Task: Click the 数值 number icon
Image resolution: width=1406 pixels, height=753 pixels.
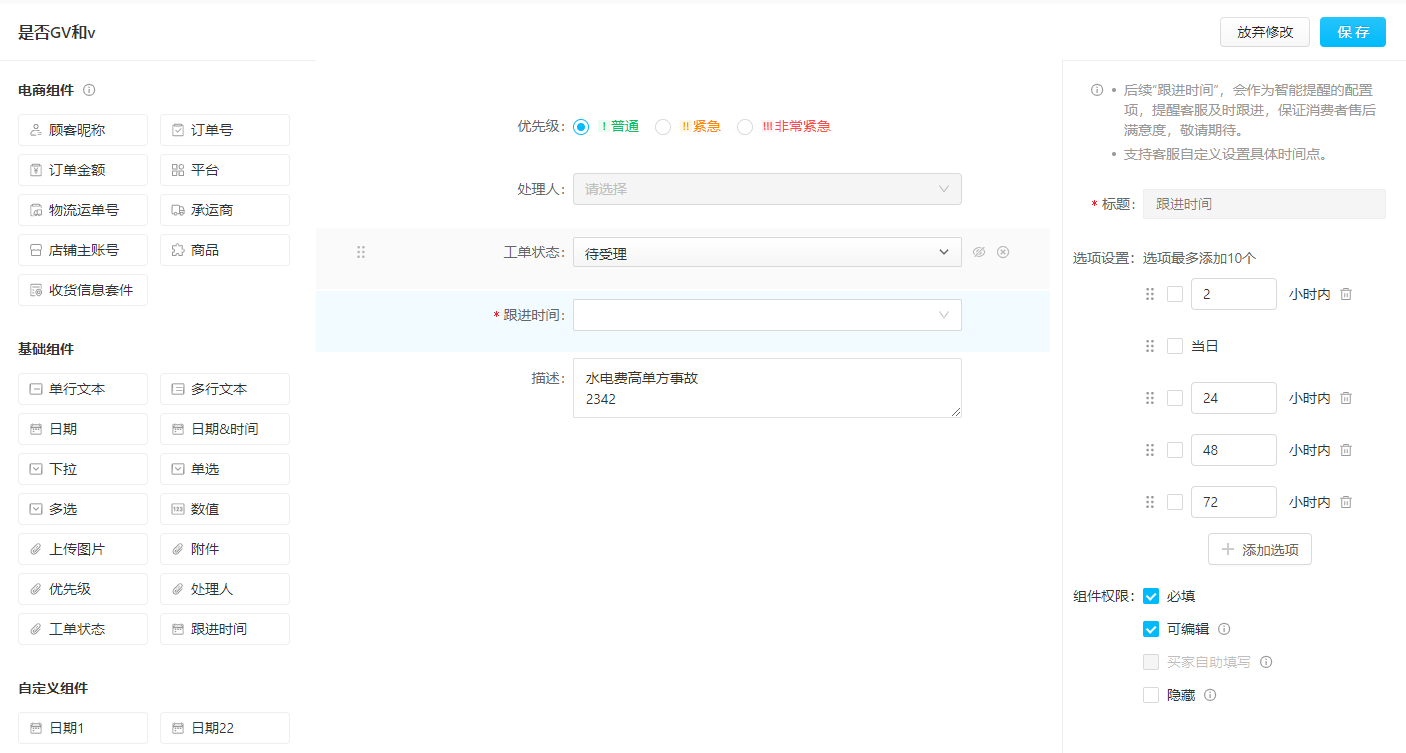Action: pyautogui.click(x=178, y=509)
